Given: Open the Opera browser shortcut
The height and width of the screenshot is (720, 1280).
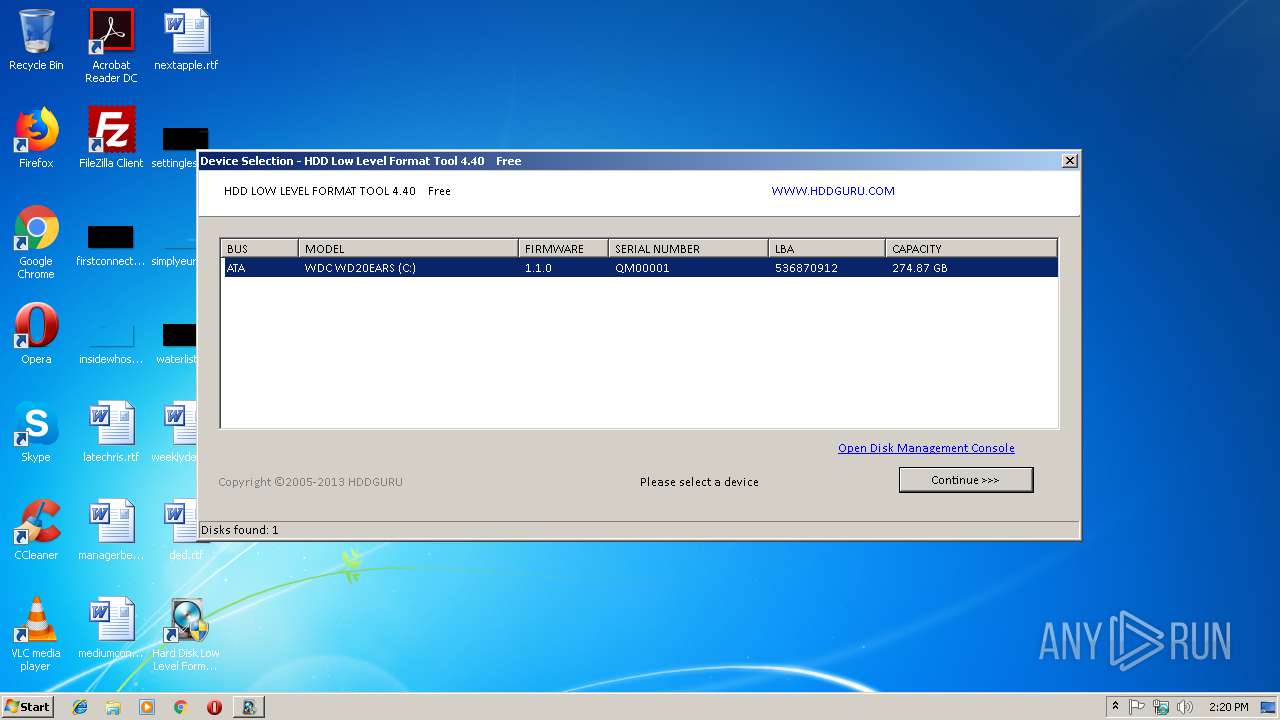Looking at the screenshot, I should [36, 334].
